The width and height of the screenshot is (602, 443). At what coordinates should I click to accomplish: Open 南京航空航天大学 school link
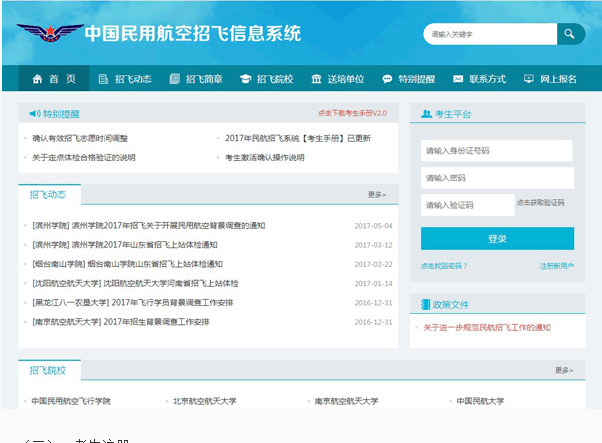346,401
